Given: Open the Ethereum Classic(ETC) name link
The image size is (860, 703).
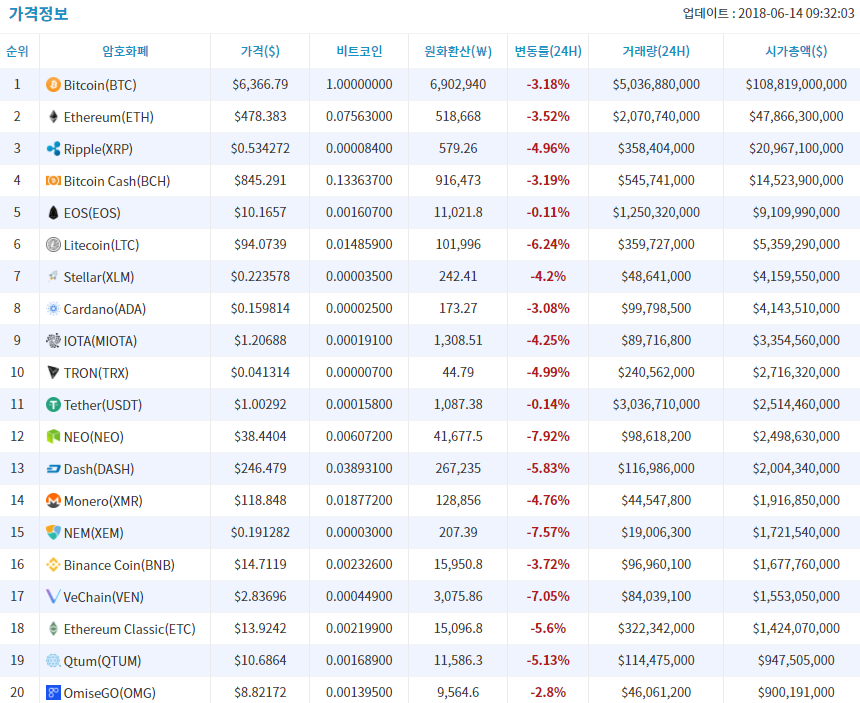Looking at the screenshot, I should [x=129, y=629].
